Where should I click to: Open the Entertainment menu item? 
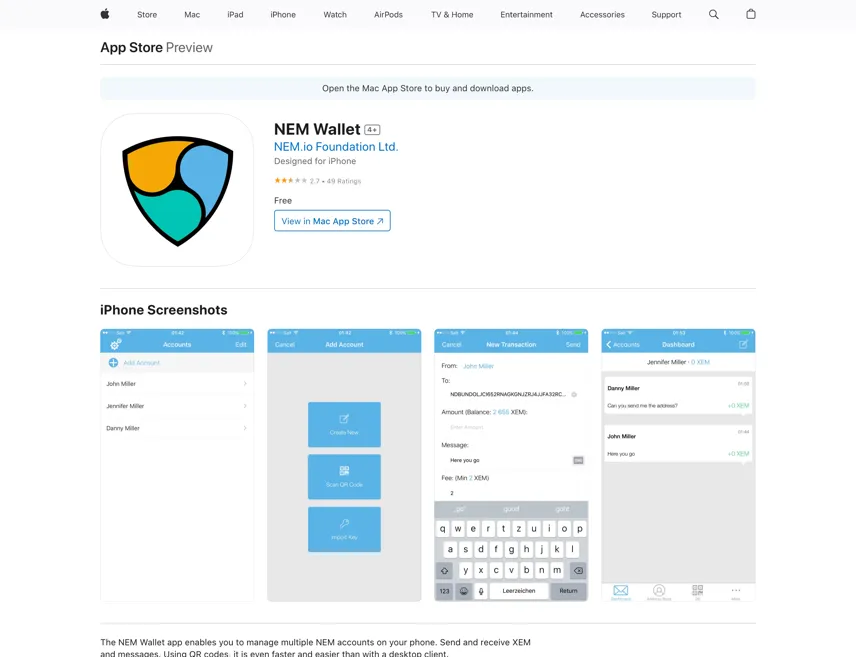tap(526, 15)
